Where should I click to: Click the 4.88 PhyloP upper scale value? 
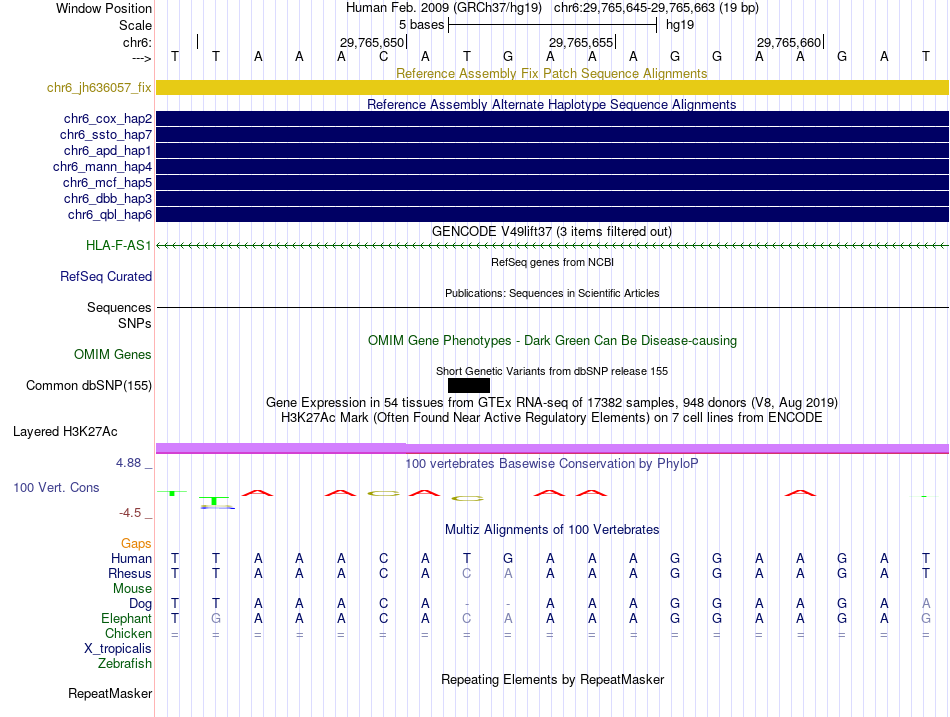128,463
